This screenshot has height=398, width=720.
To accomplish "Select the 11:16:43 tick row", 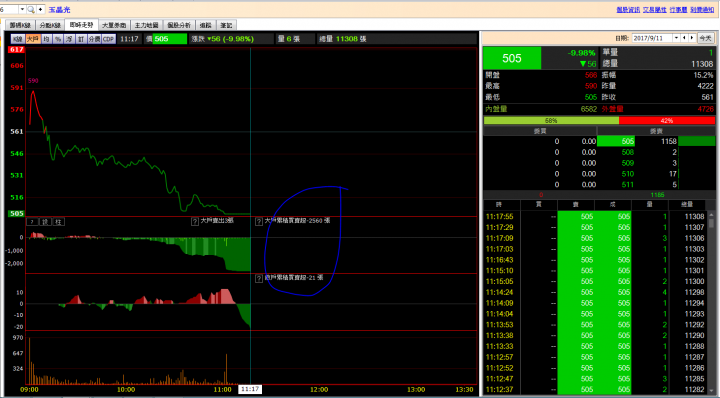I will (595, 260).
